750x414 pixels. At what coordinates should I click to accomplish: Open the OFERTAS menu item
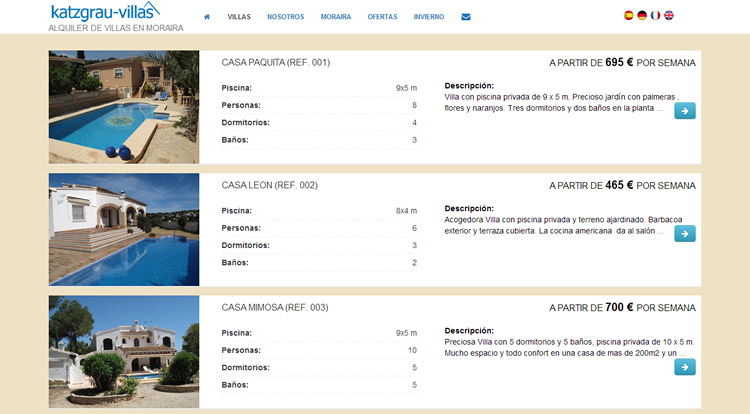[382, 17]
